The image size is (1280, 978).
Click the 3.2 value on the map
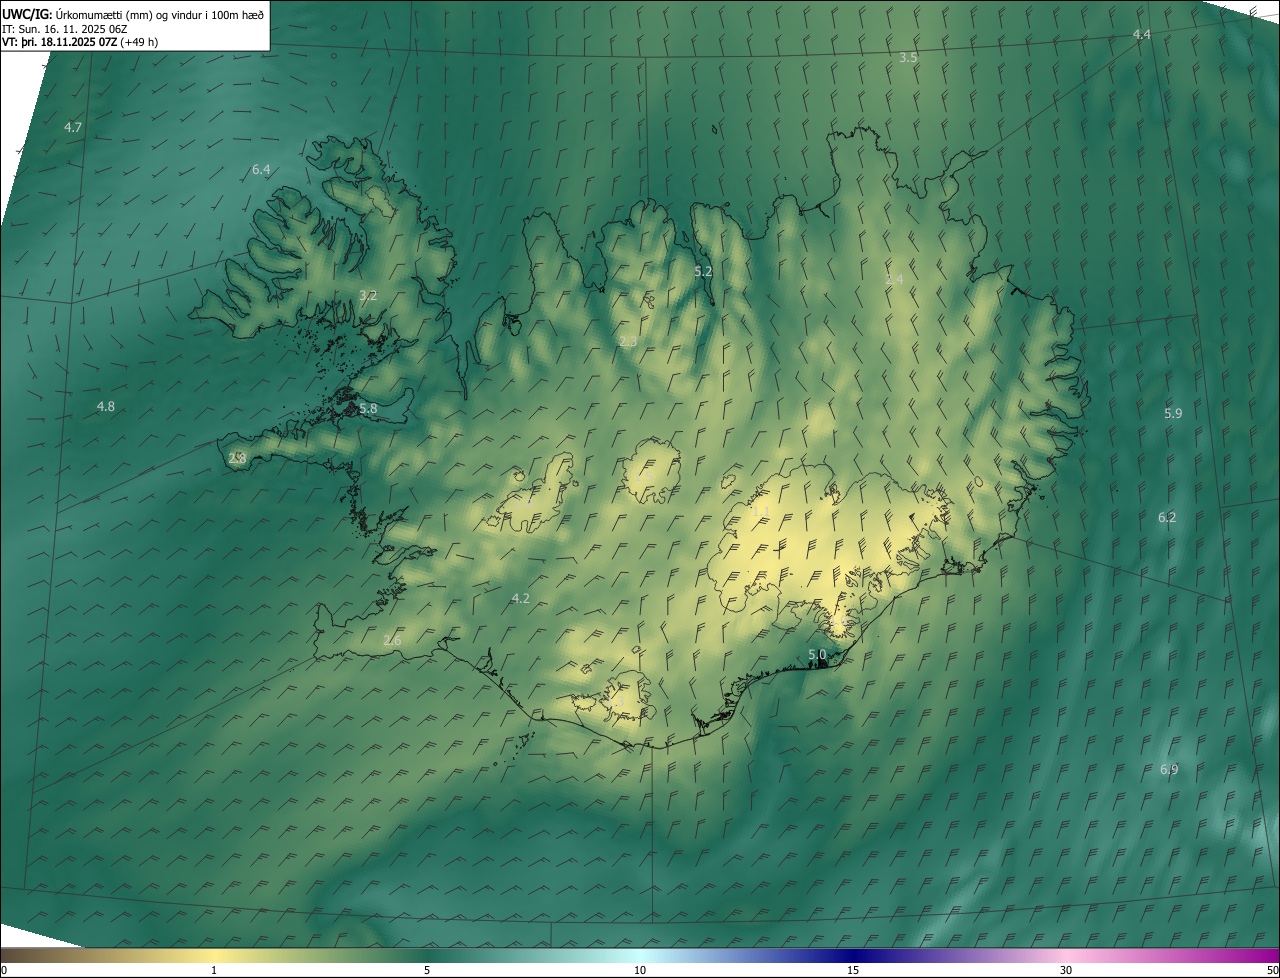(x=368, y=295)
